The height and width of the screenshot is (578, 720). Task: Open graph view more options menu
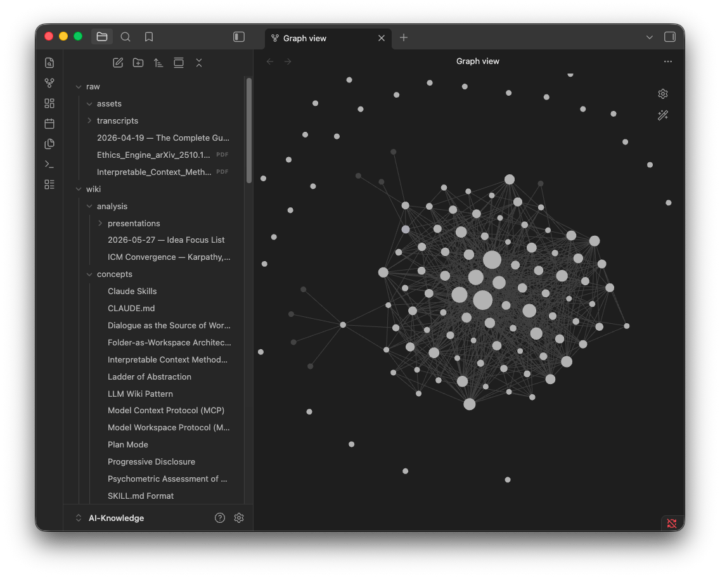(x=668, y=61)
